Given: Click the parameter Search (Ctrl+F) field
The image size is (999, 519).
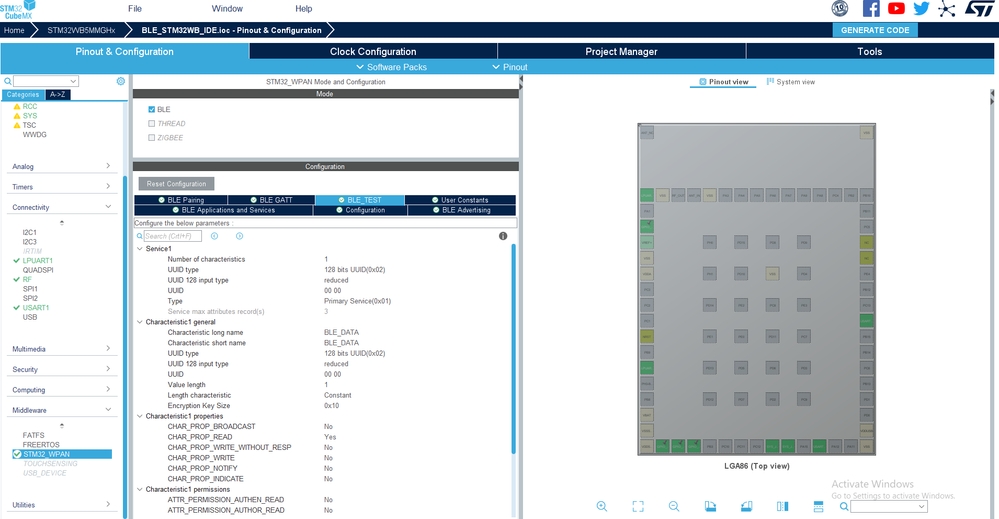Looking at the screenshot, I should pos(173,236).
